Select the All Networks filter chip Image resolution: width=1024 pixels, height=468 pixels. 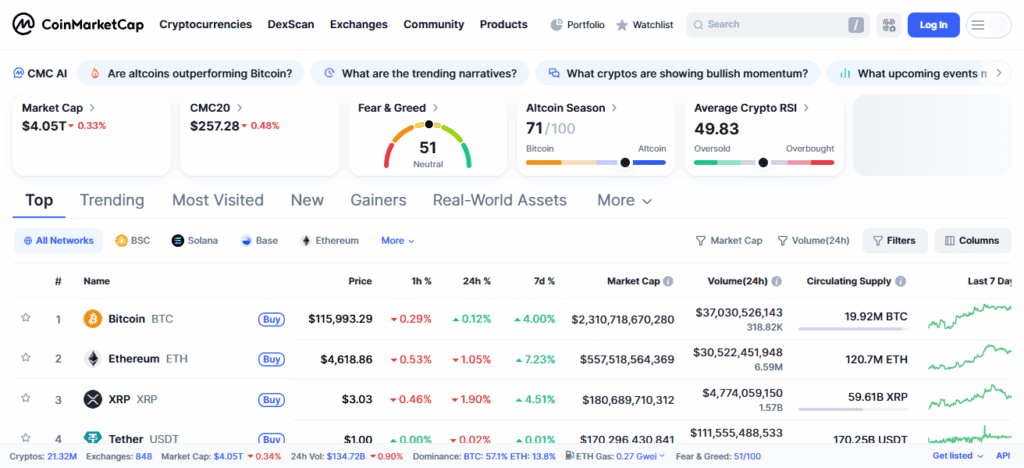click(58, 240)
